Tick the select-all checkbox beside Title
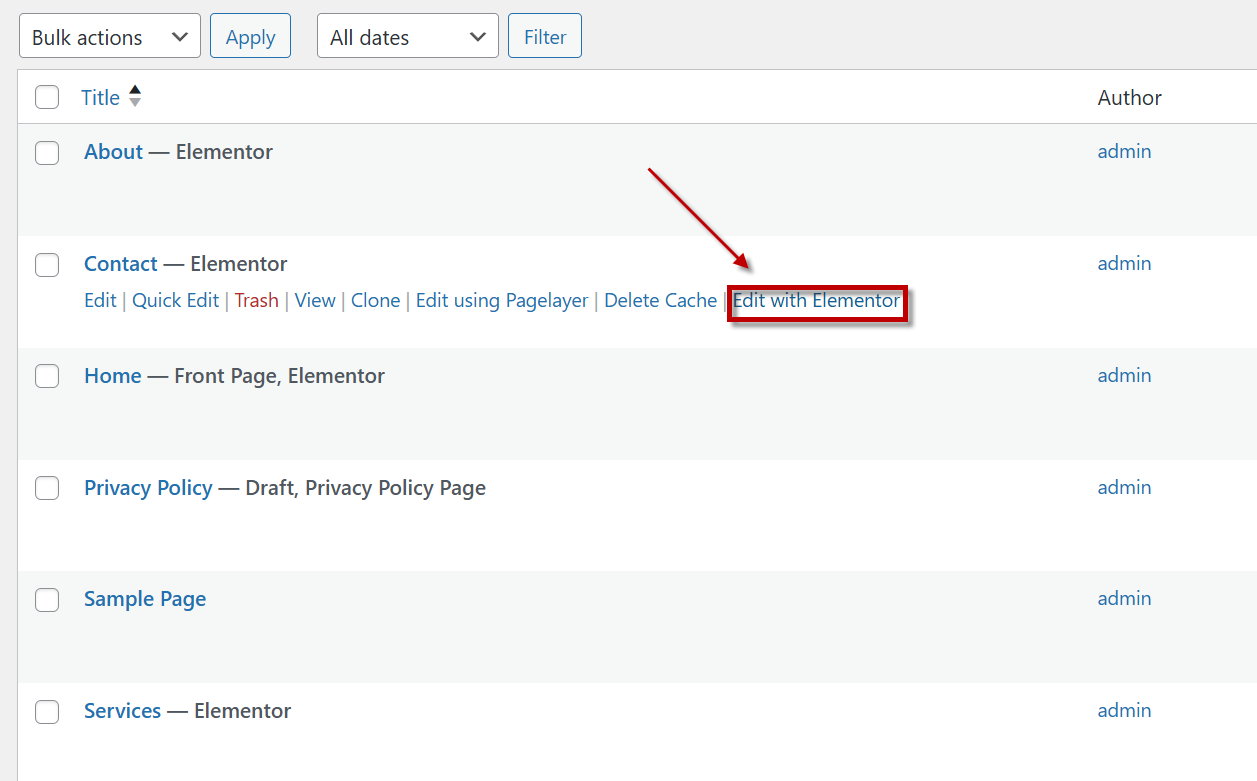The image size is (1257, 781). pyautogui.click(x=47, y=97)
